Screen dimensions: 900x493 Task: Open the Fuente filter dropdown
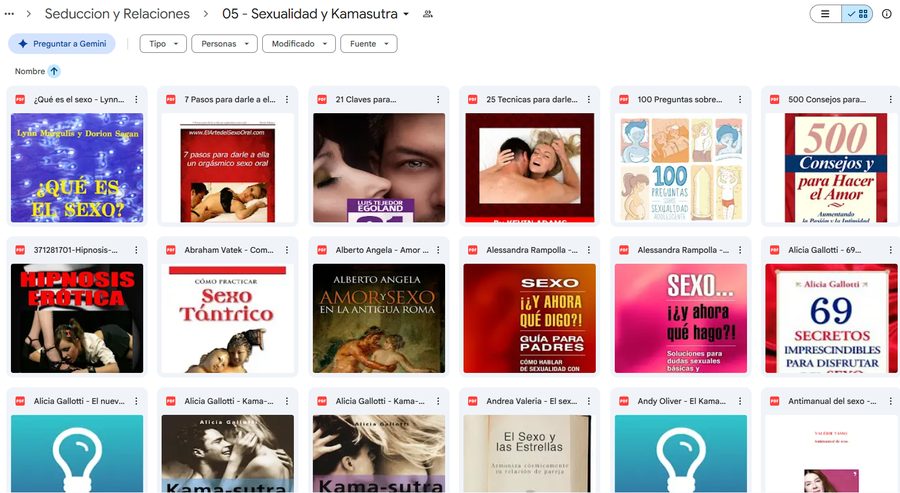pos(368,44)
